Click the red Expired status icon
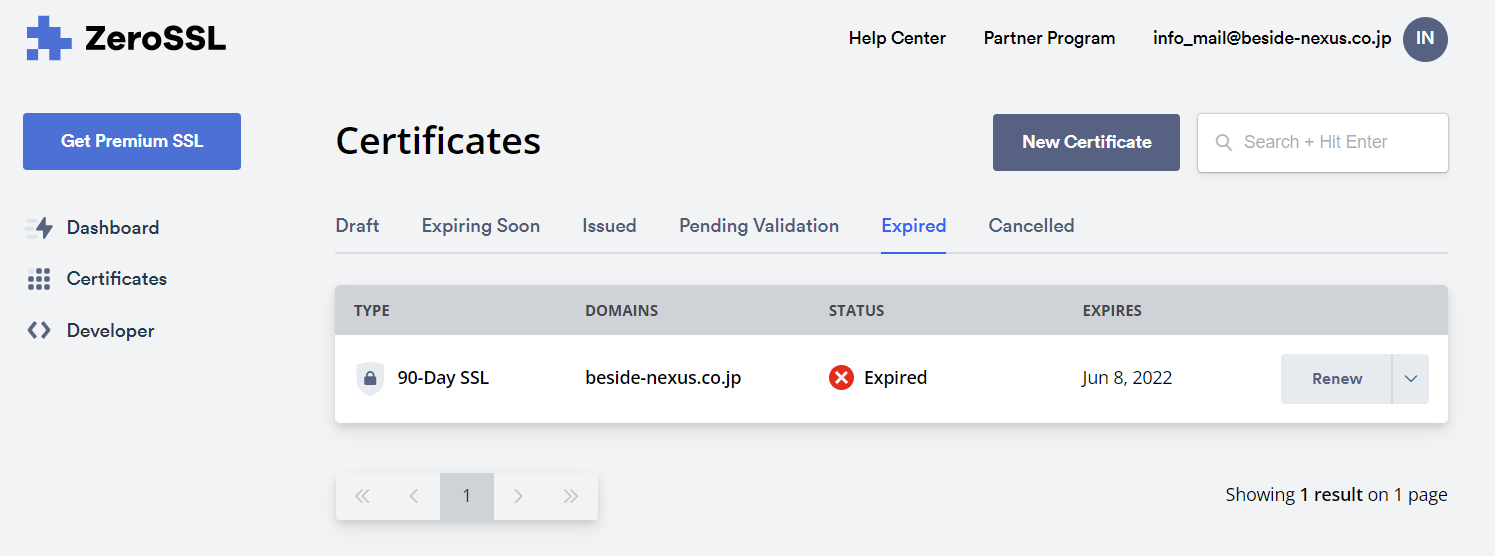Image resolution: width=1495 pixels, height=556 pixels. coord(841,378)
